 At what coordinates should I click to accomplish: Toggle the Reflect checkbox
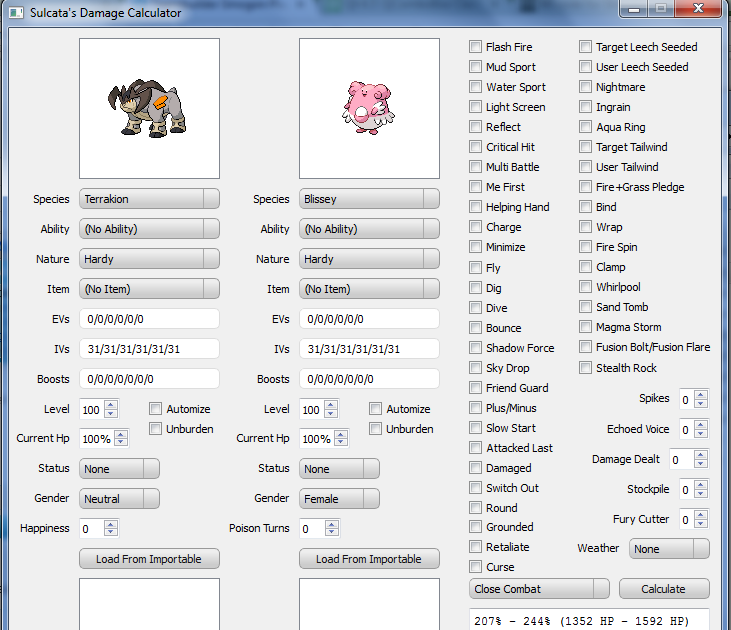tap(475, 127)
